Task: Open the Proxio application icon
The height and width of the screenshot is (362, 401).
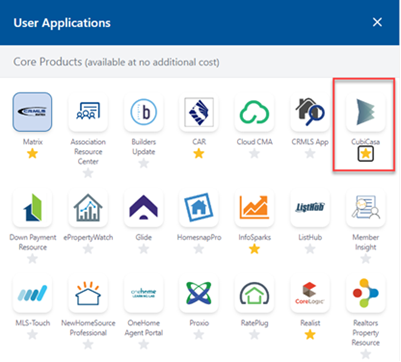Action: point(199,293)
